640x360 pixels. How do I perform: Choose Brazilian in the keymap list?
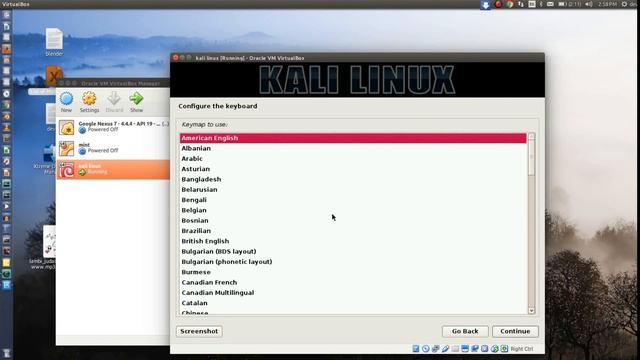point(353,231)
